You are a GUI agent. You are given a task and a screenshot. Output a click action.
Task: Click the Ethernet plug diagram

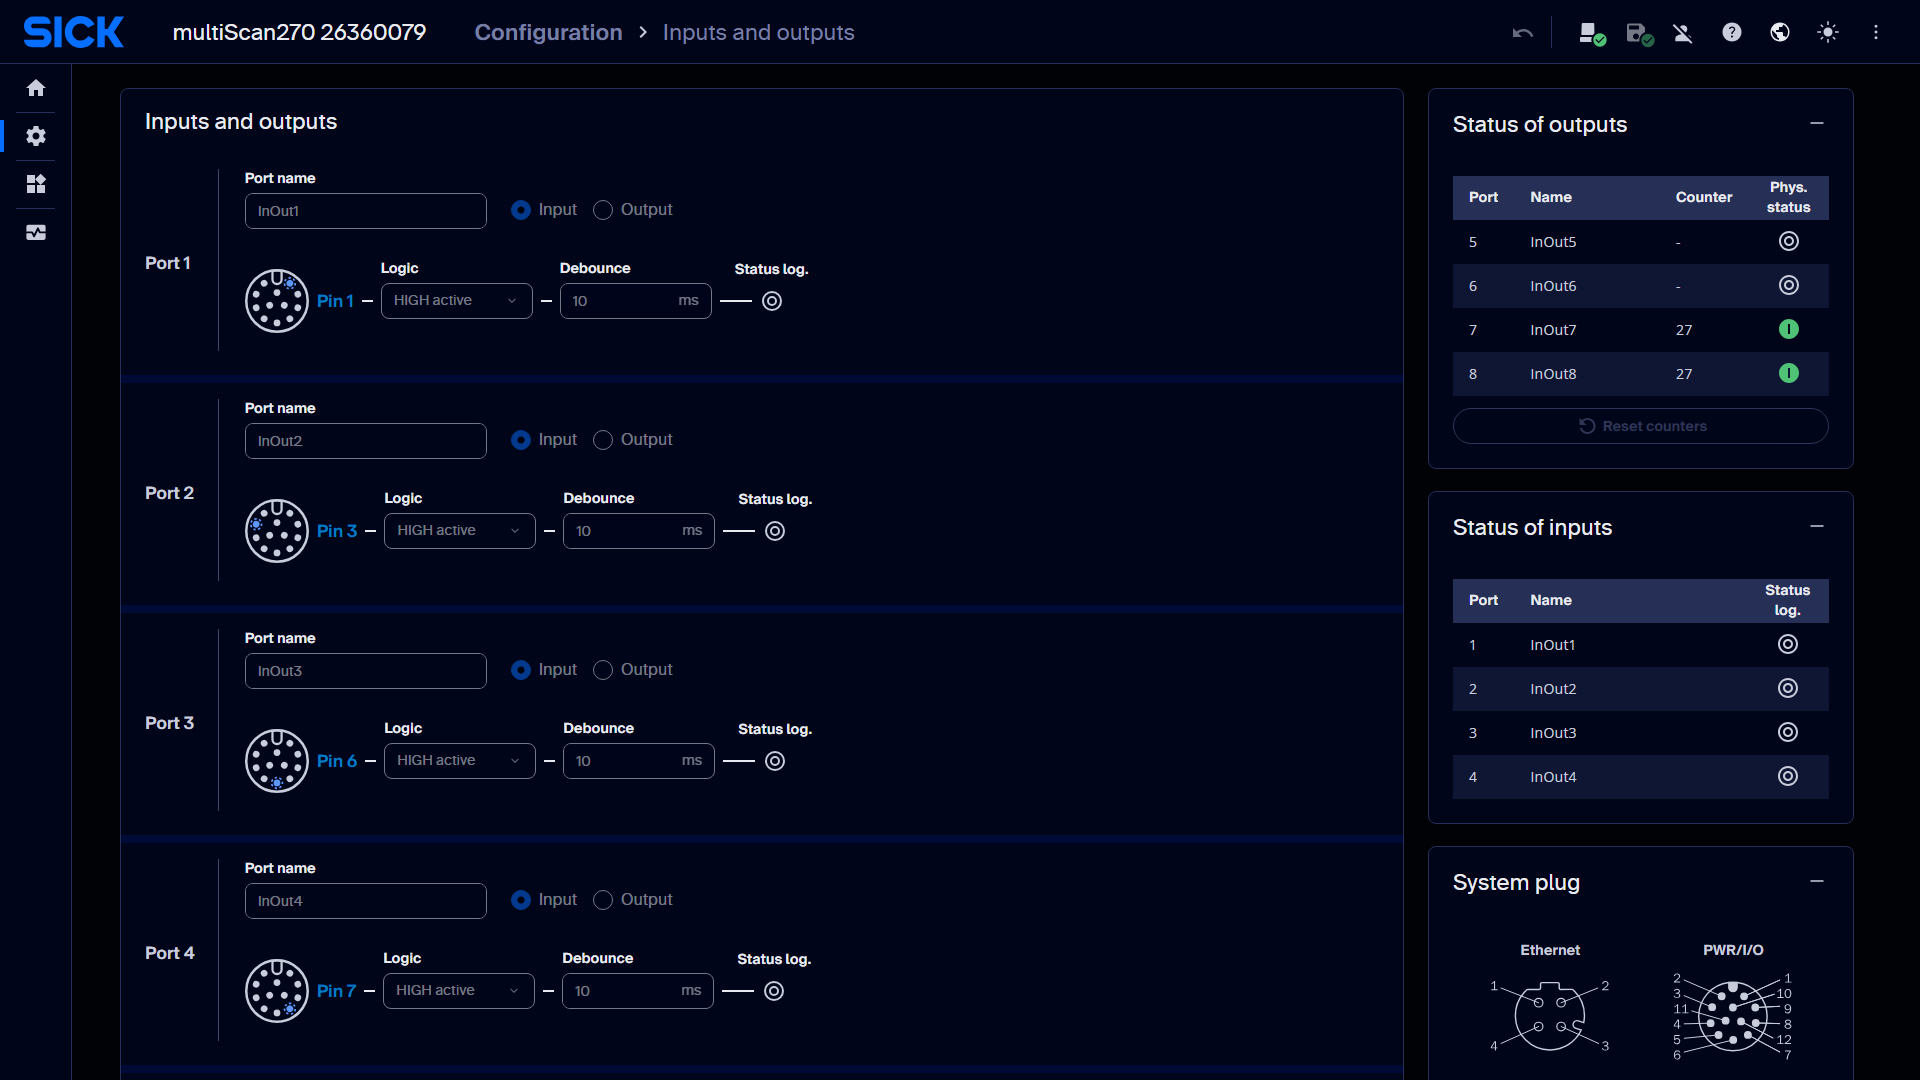[x=1550, y=1017]
